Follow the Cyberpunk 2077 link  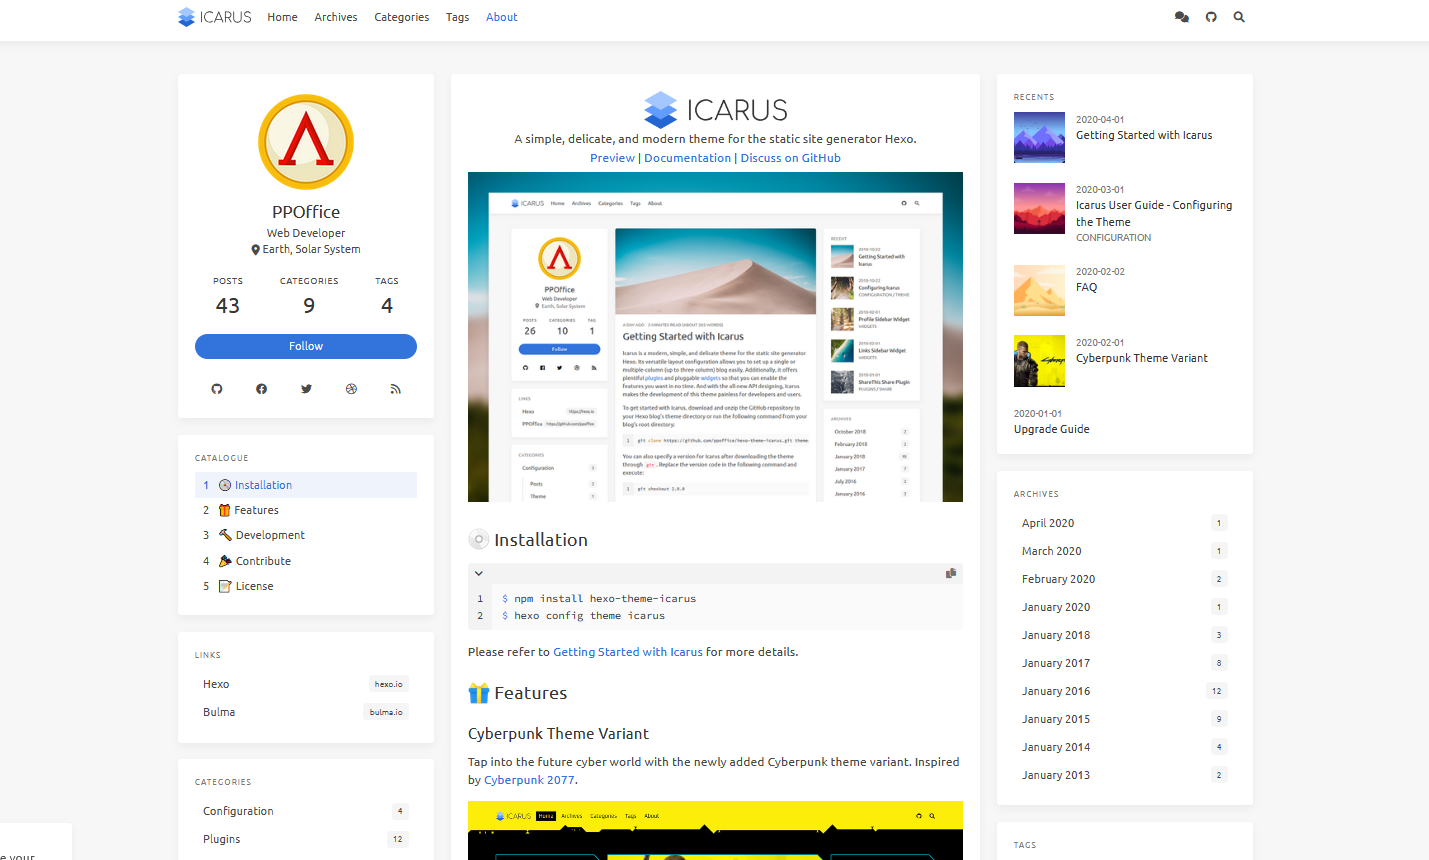coord(529,780)
